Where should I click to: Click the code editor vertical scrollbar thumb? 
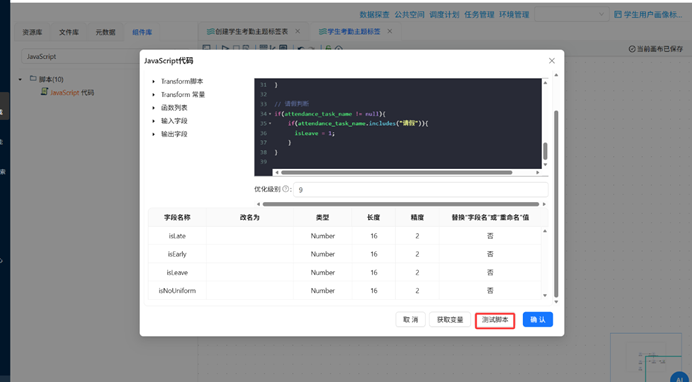(545, 151)
